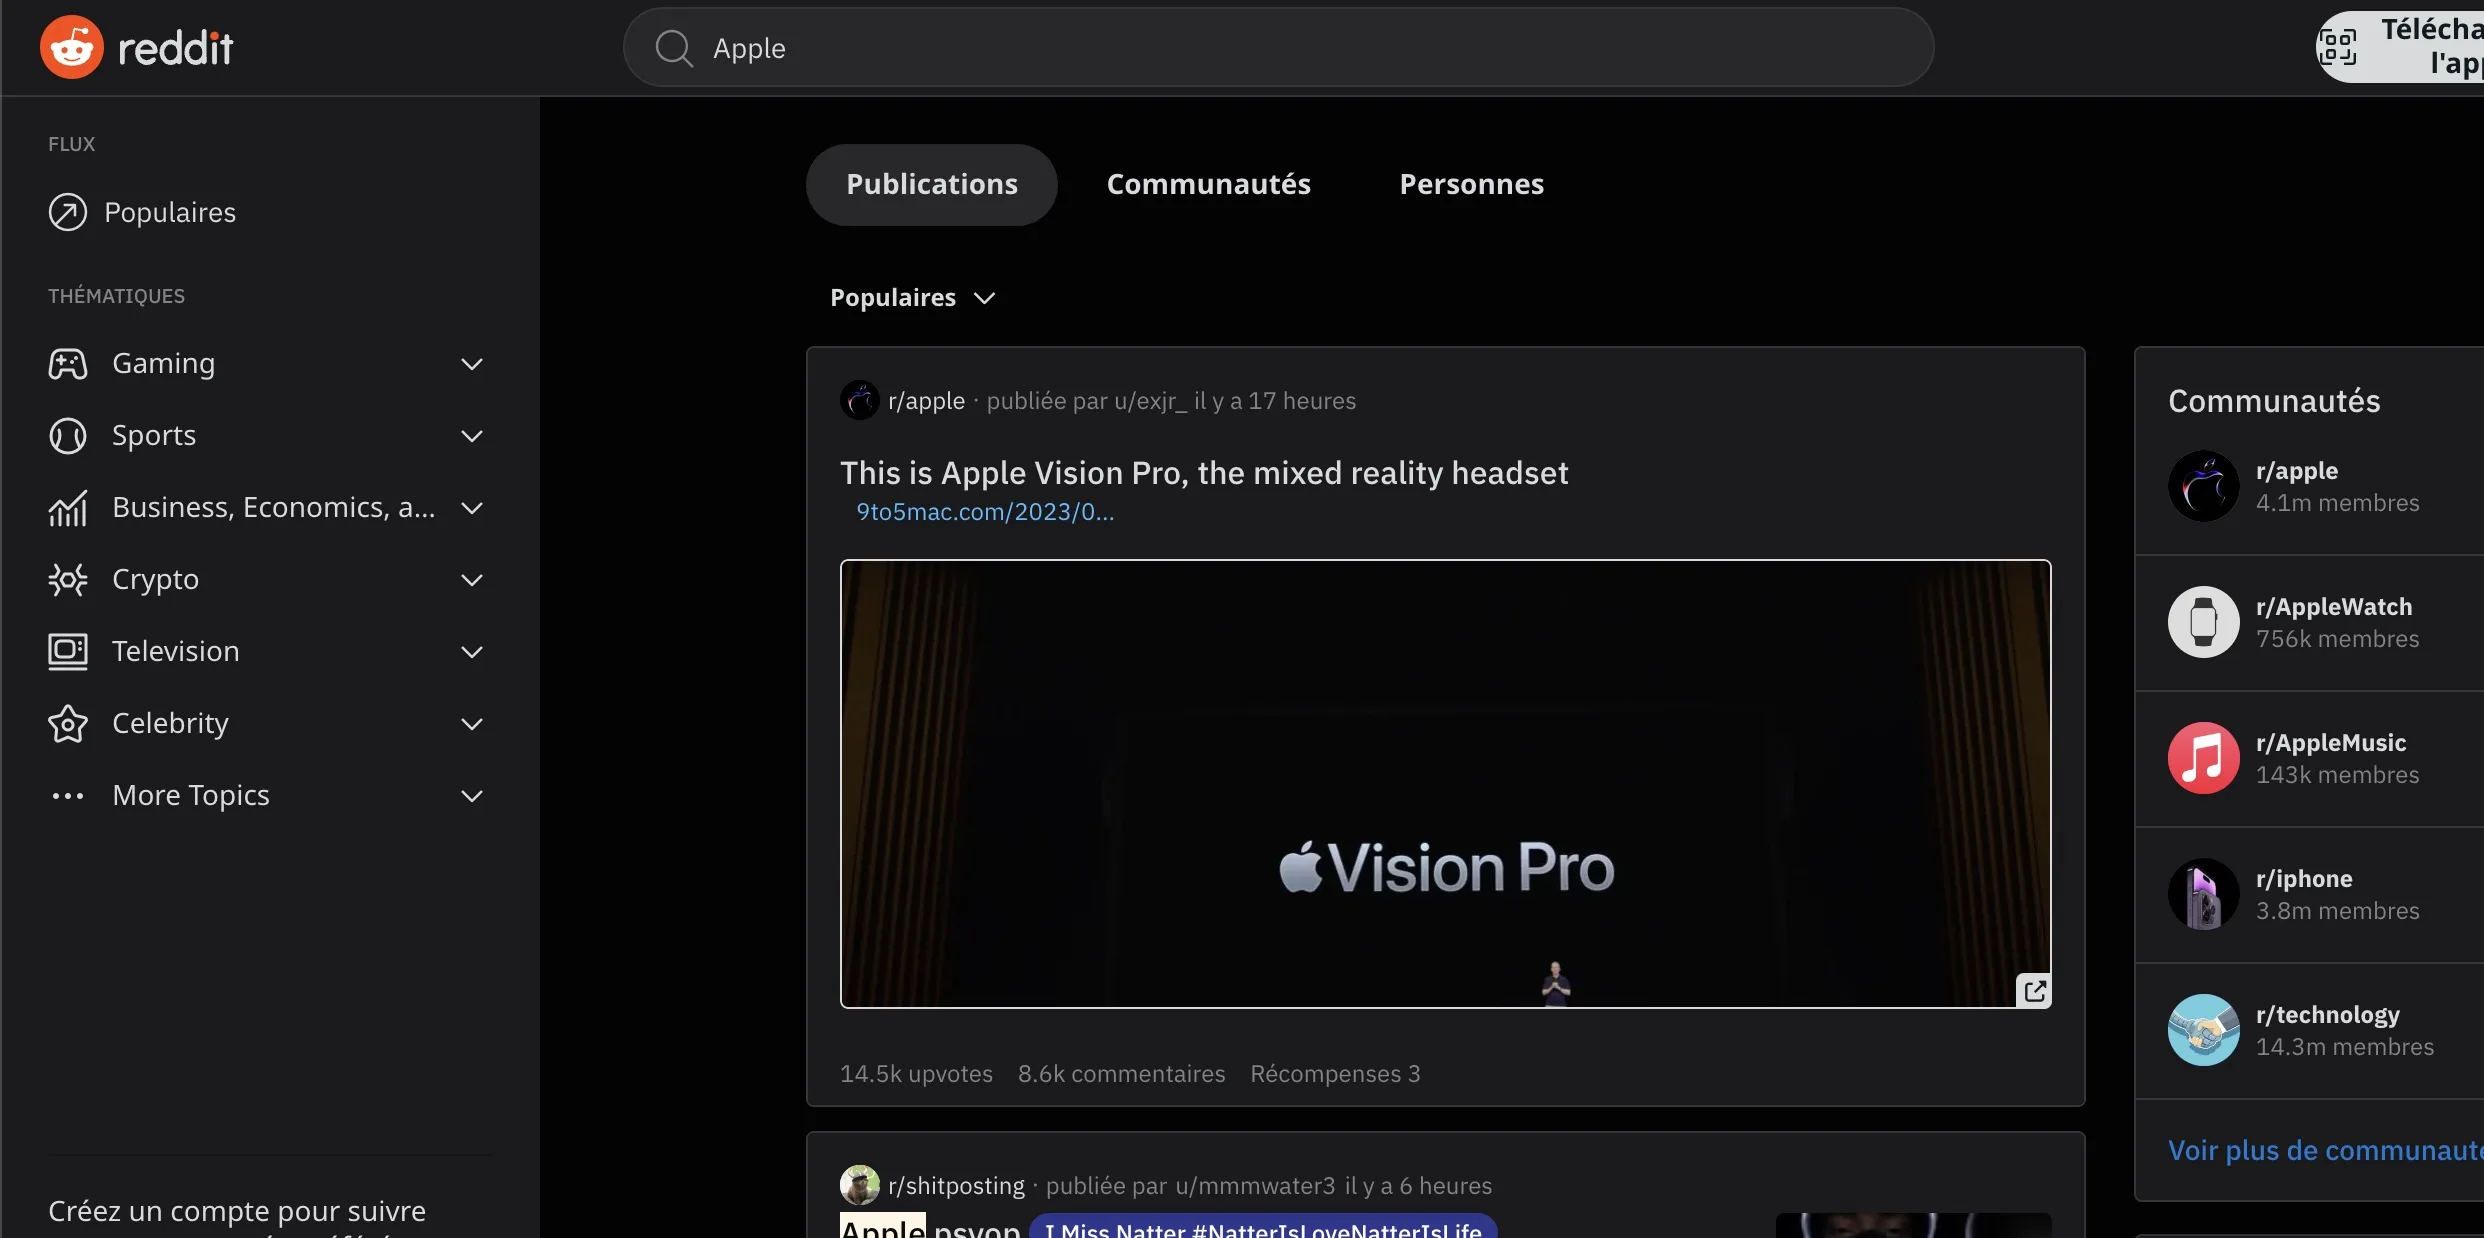Click the QR code download app icon
Viewport: 2484px width, 1238px height.
click(2338, 47)
